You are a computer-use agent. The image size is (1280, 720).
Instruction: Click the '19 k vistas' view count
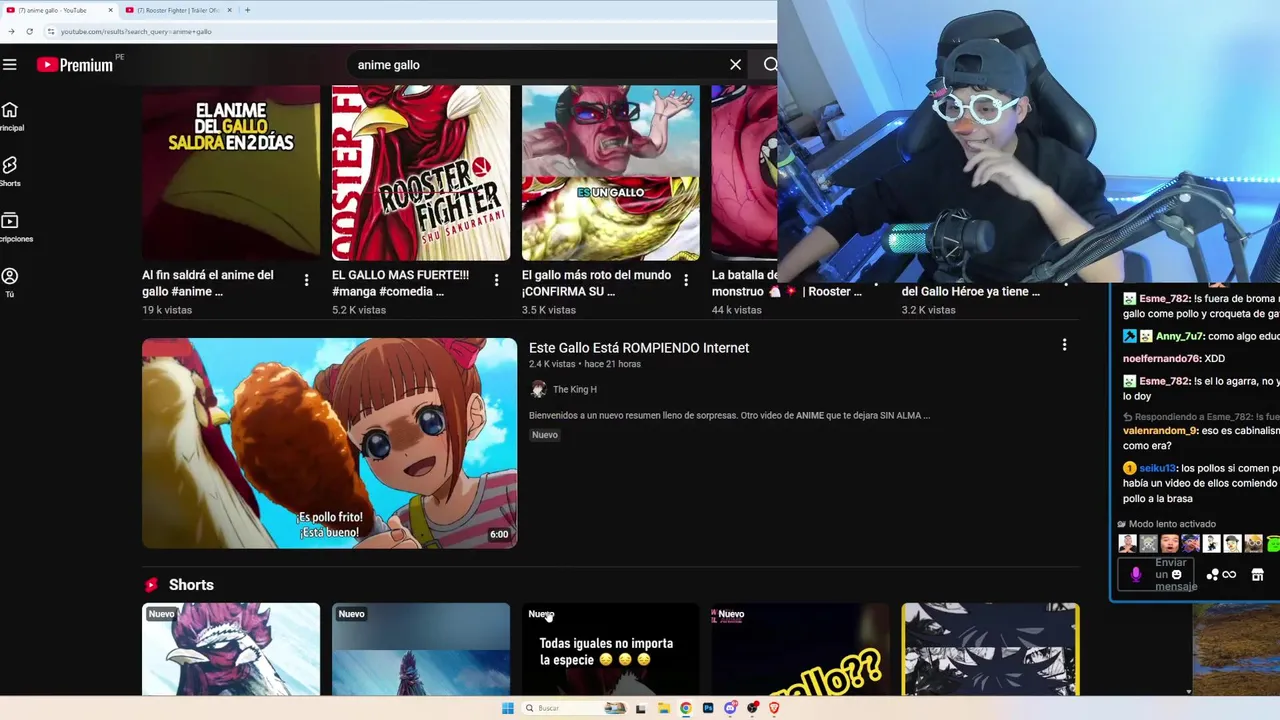167,310
